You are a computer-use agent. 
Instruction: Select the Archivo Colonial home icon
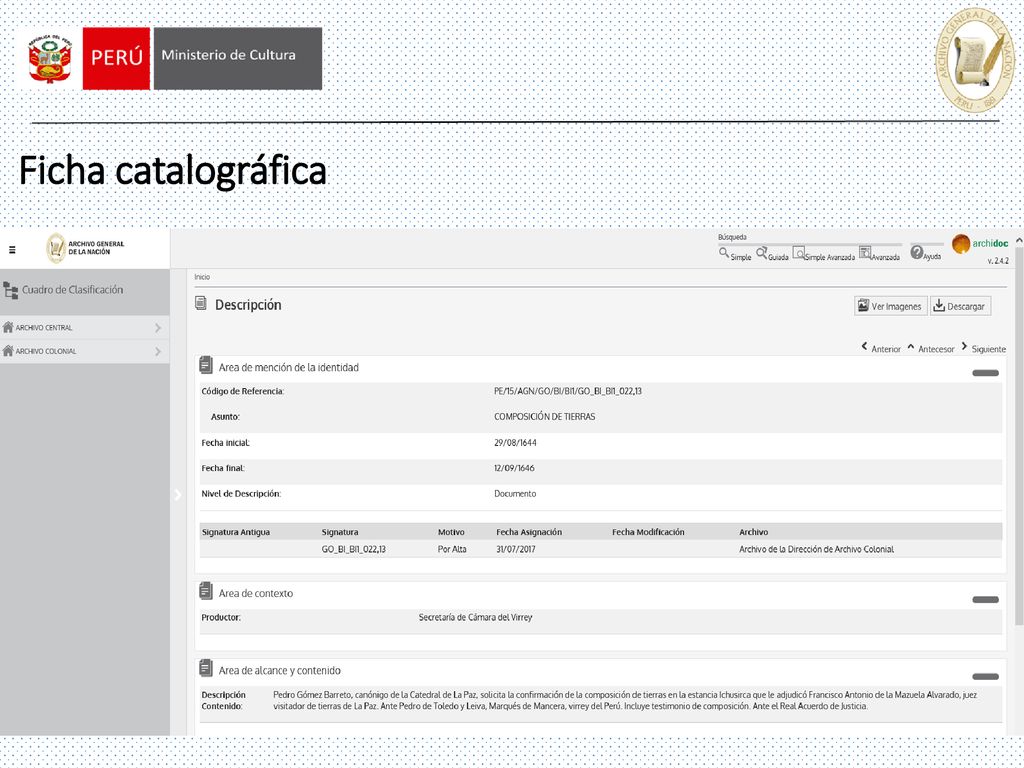click(x=8, y=351)
